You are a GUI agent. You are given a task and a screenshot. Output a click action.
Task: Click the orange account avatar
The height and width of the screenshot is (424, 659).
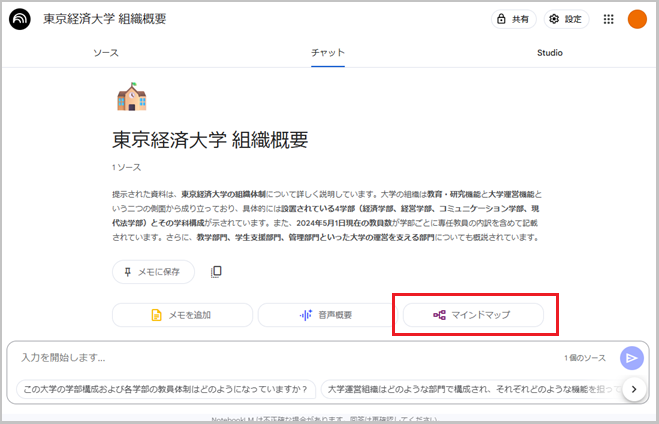coord(637,19)
